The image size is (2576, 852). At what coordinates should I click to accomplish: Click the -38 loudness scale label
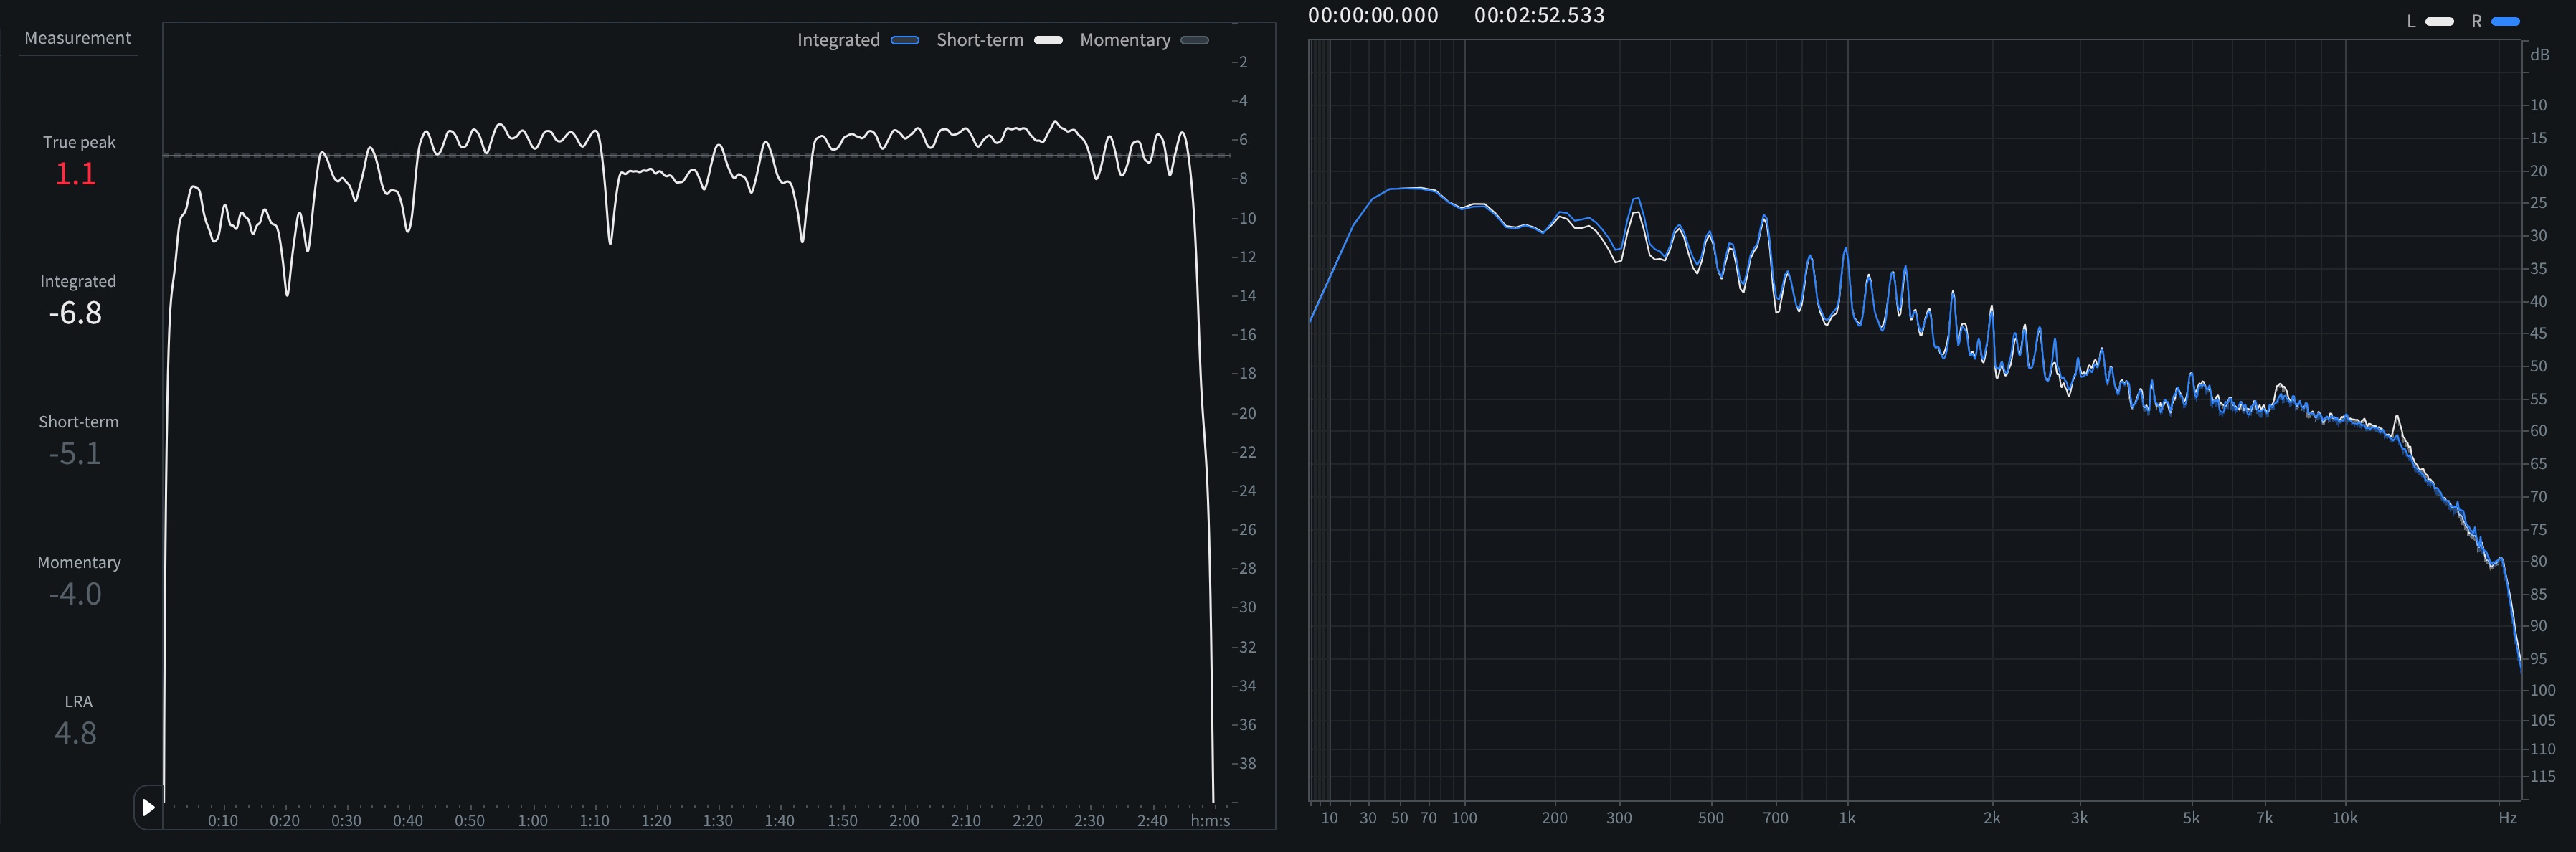click(x=1244, y=763)
